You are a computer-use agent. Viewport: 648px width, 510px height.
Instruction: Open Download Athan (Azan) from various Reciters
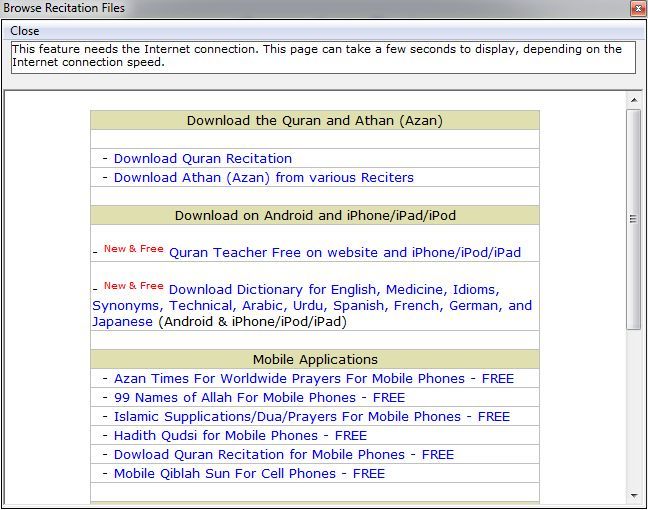[x=264, y=178]
